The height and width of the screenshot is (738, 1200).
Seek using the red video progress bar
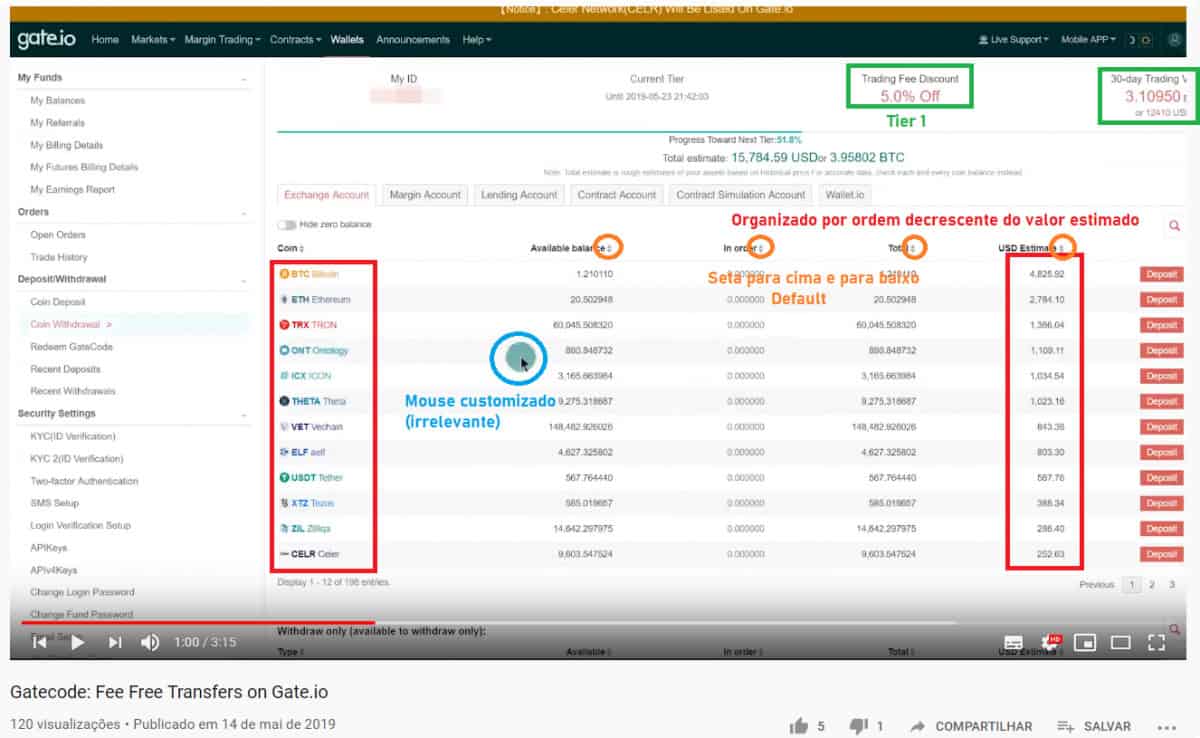coord(197,622)
